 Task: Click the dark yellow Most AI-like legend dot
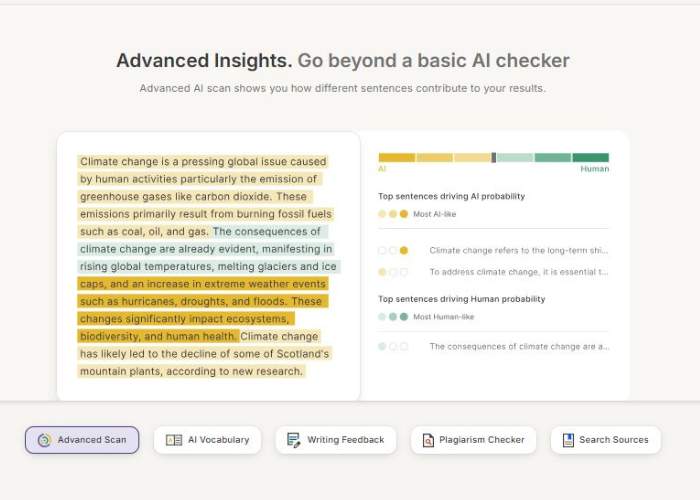tap(404, 214)
